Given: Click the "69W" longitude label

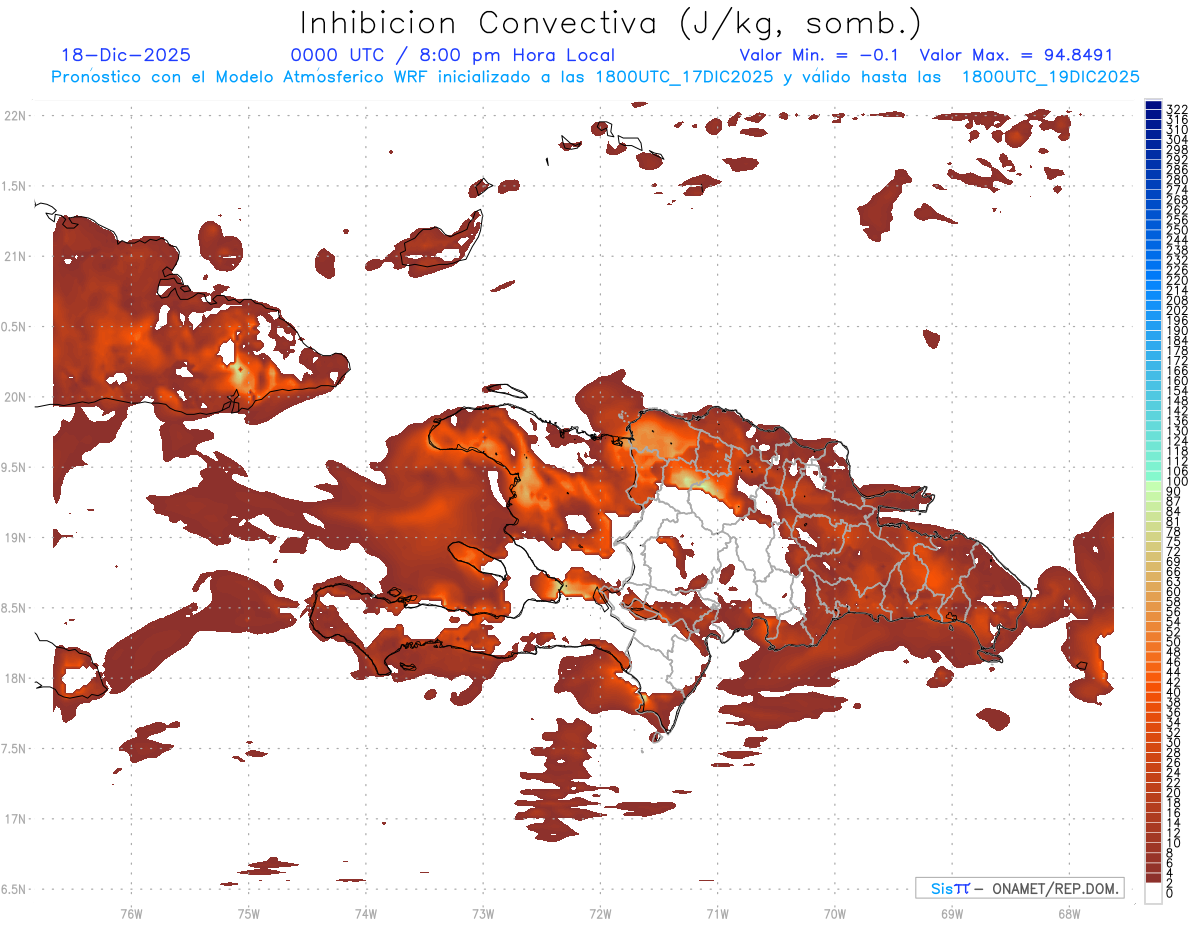Looking at the screenshot, I should pos(951,912).
